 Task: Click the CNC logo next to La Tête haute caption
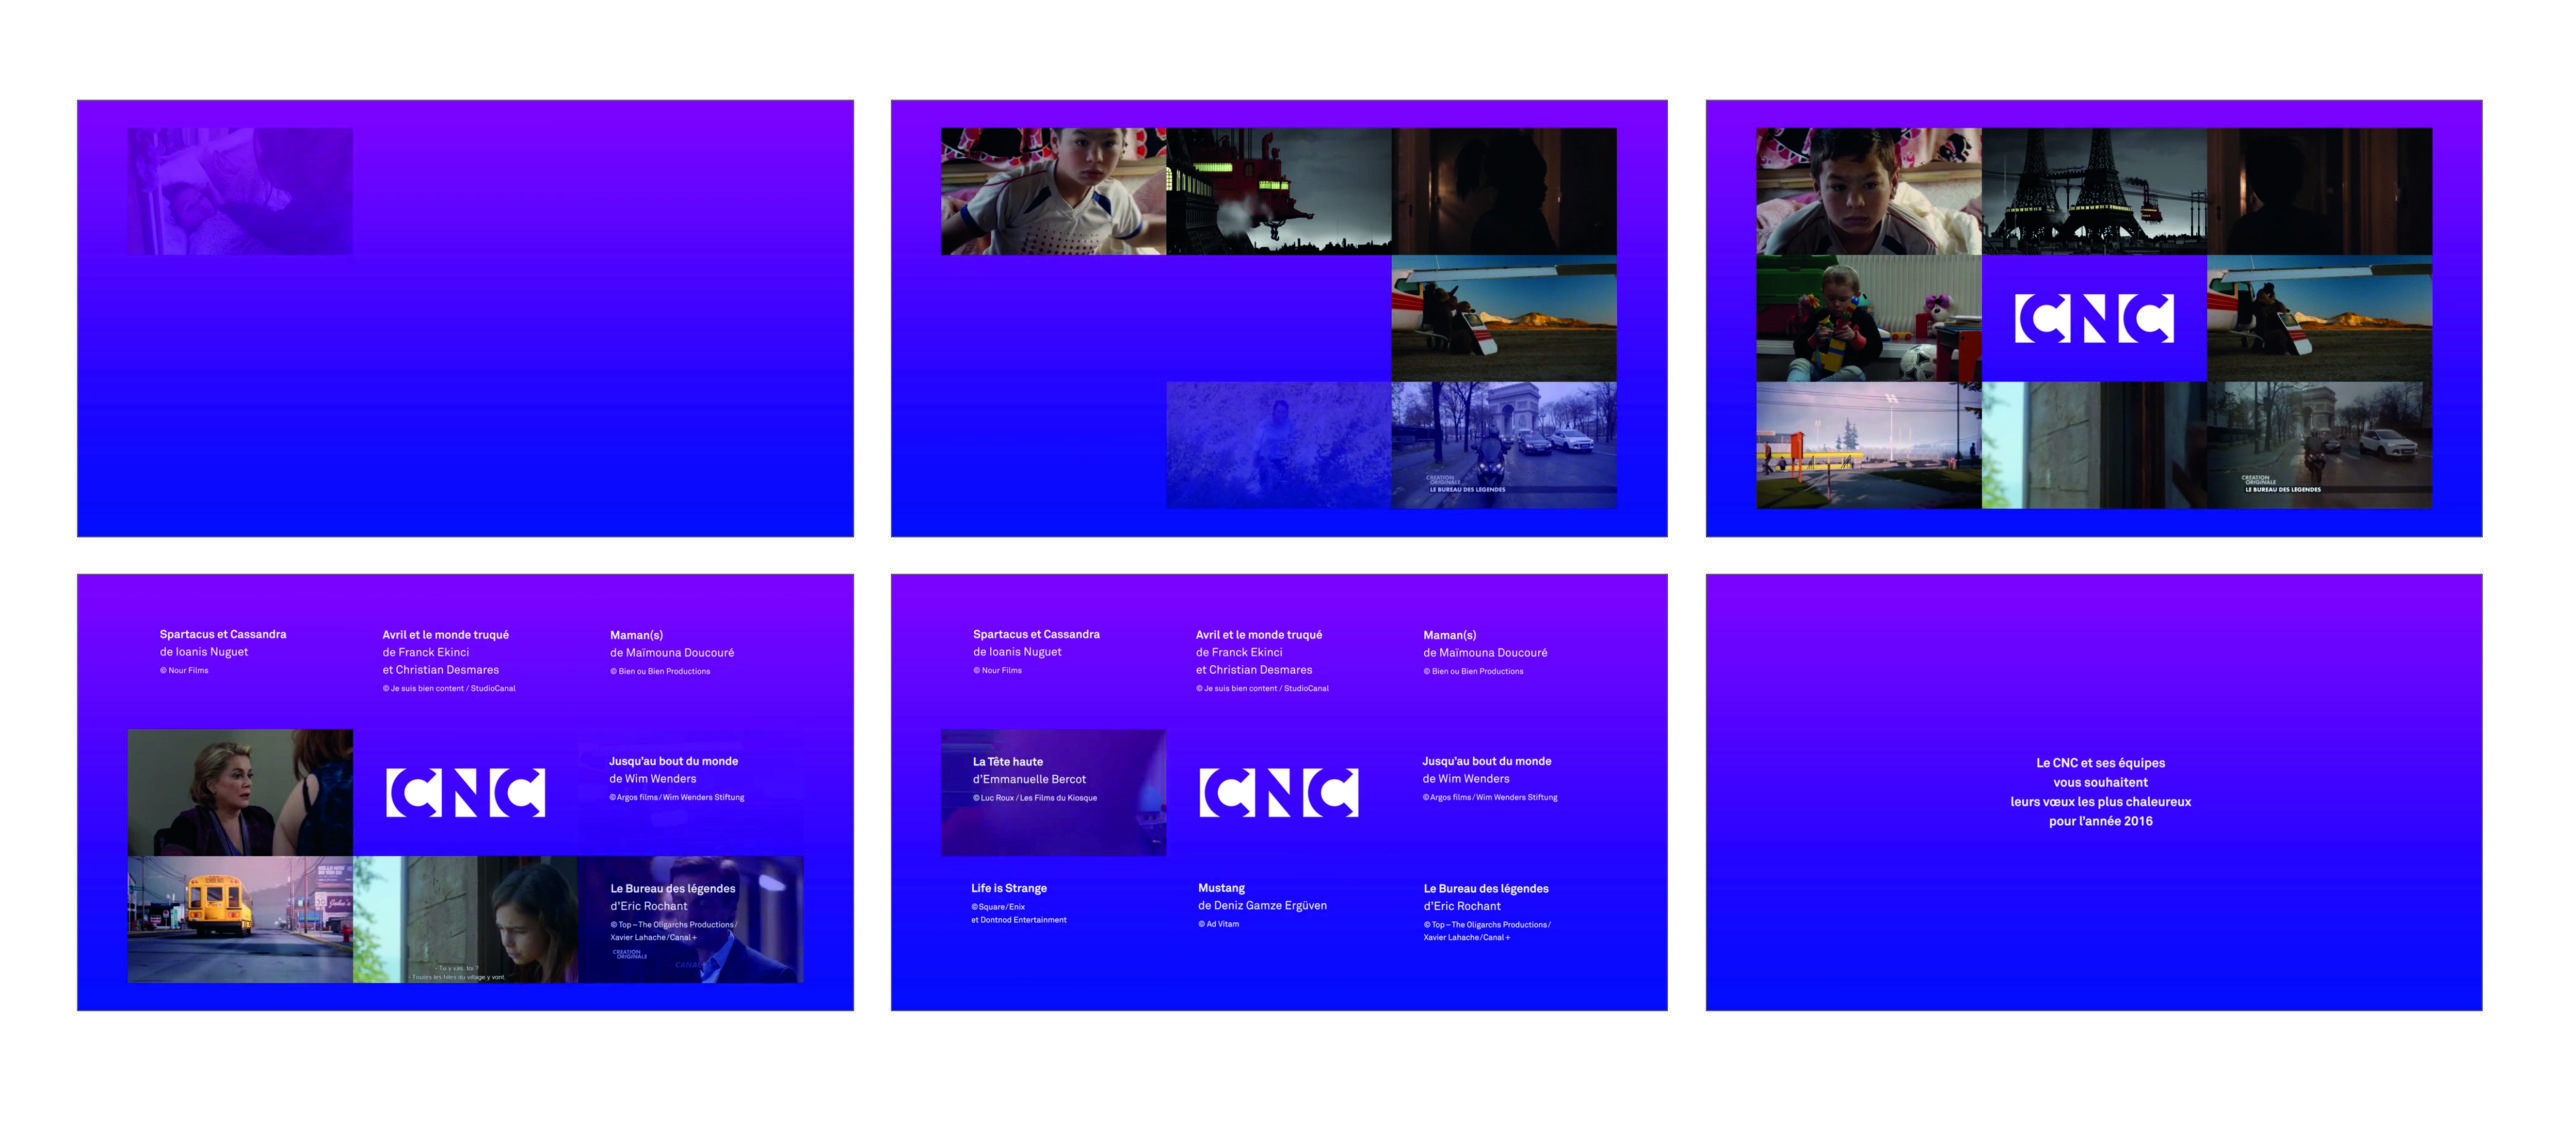tap(1278, 792)
